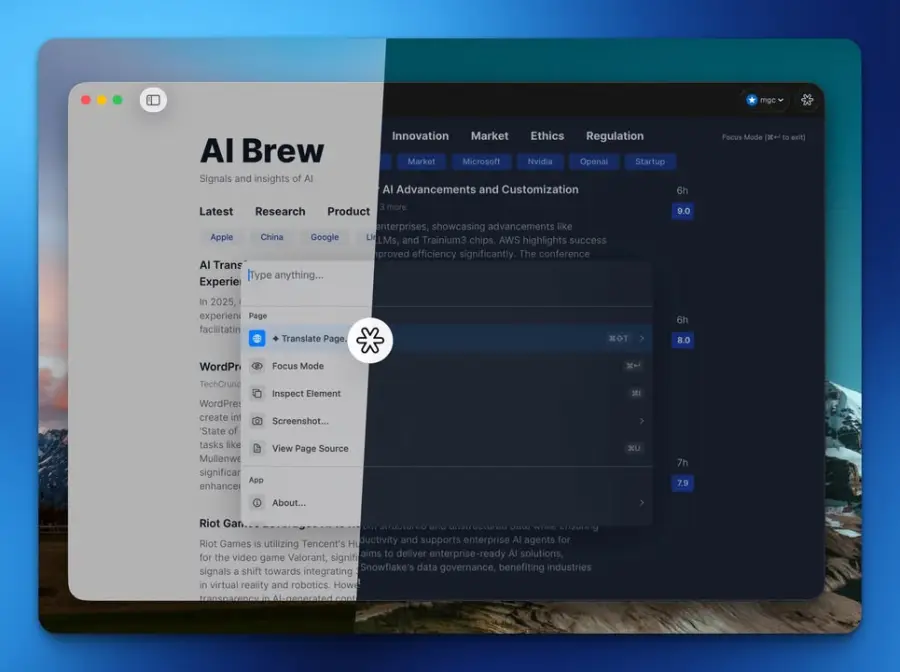Filter by the Market tag chip
The width and height of the screenshot is (900, 672).
click(x=421, y=162)
